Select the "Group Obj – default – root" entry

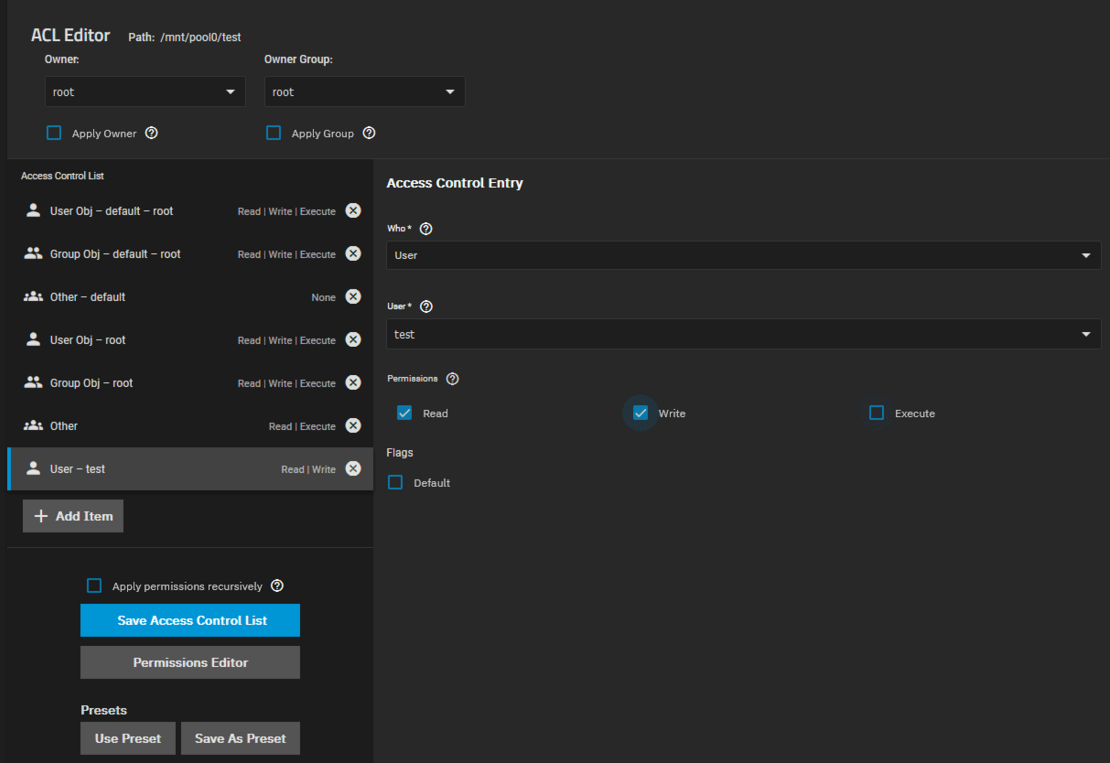(x=150, y=253)
